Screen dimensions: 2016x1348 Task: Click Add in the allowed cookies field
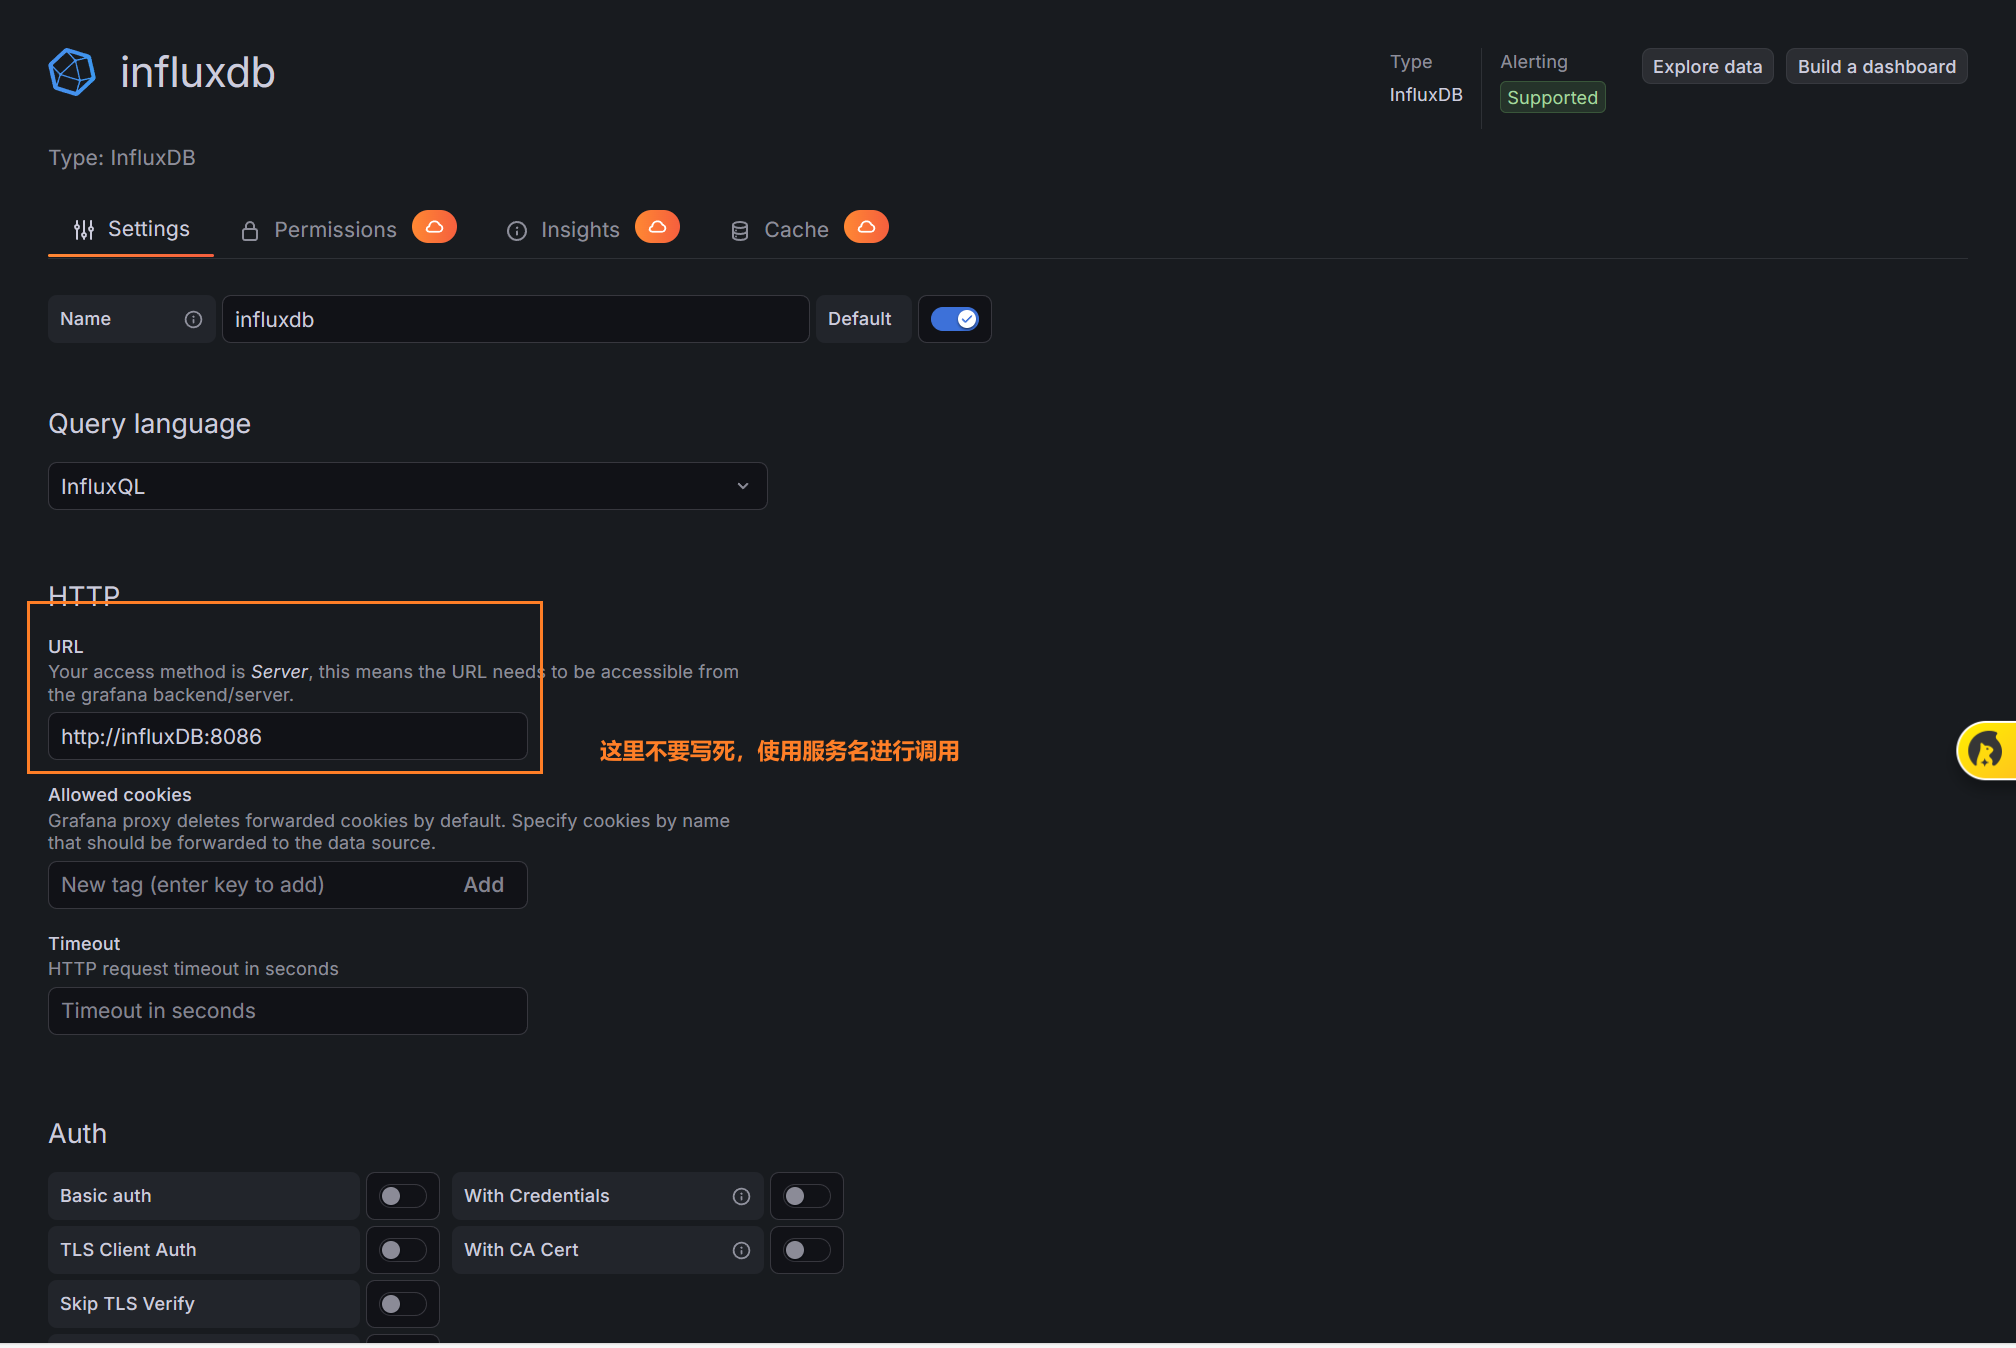pos(483,885)
